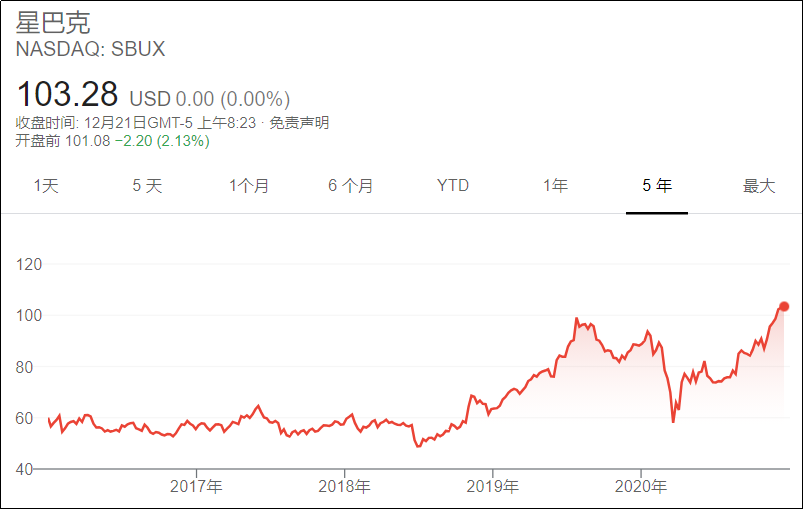Click the green −2.20 (2.13%) change
The image size is (804, 510).
(x=162, y=140)
